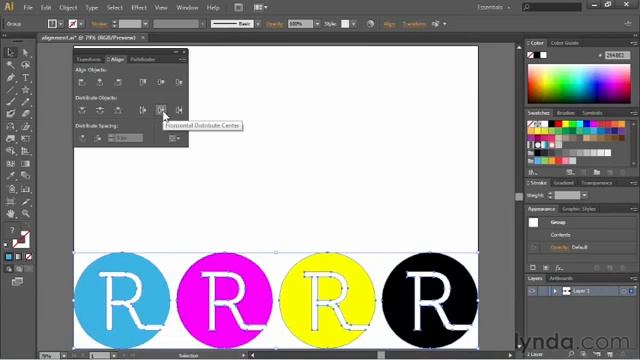The image size is (640, 360).
Task: Open Arrange Documents dropdown in menu bar
Action: point(260,7)
